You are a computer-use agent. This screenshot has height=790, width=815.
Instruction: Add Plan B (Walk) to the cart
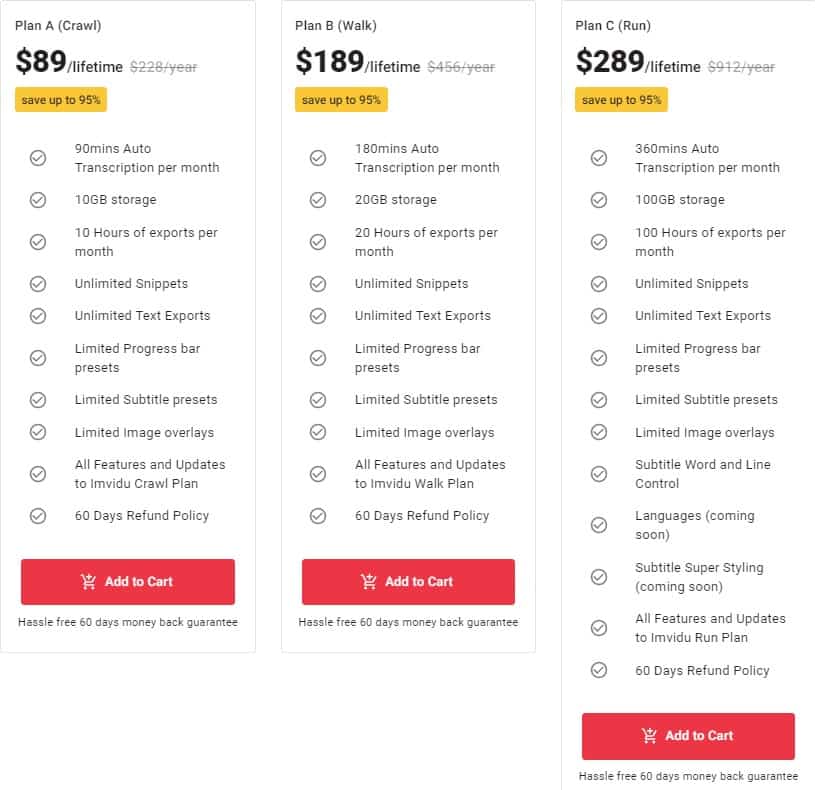coord(407,582)
